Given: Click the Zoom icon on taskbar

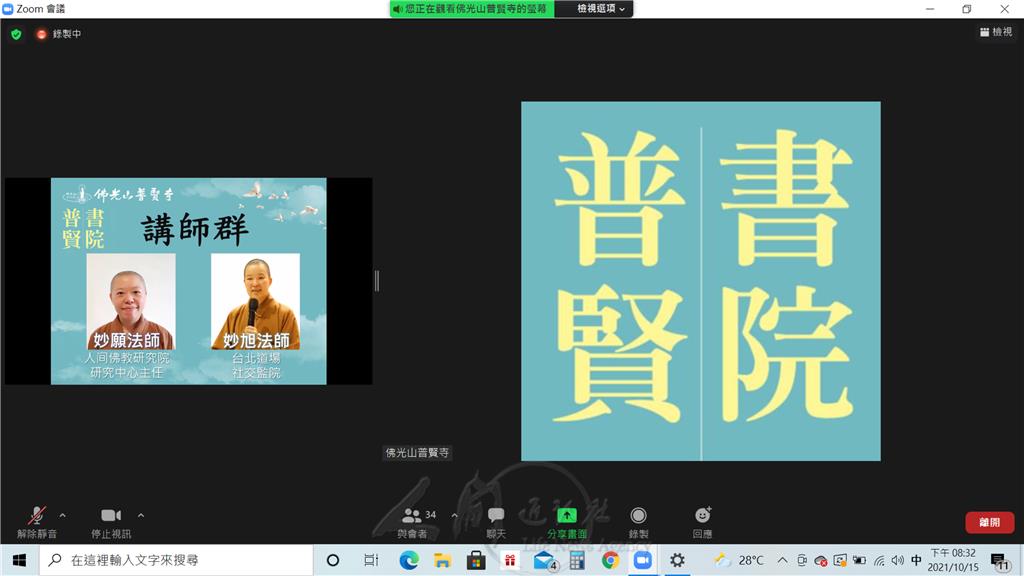Looking at the screenshot, I should click(x=643, y=560).
